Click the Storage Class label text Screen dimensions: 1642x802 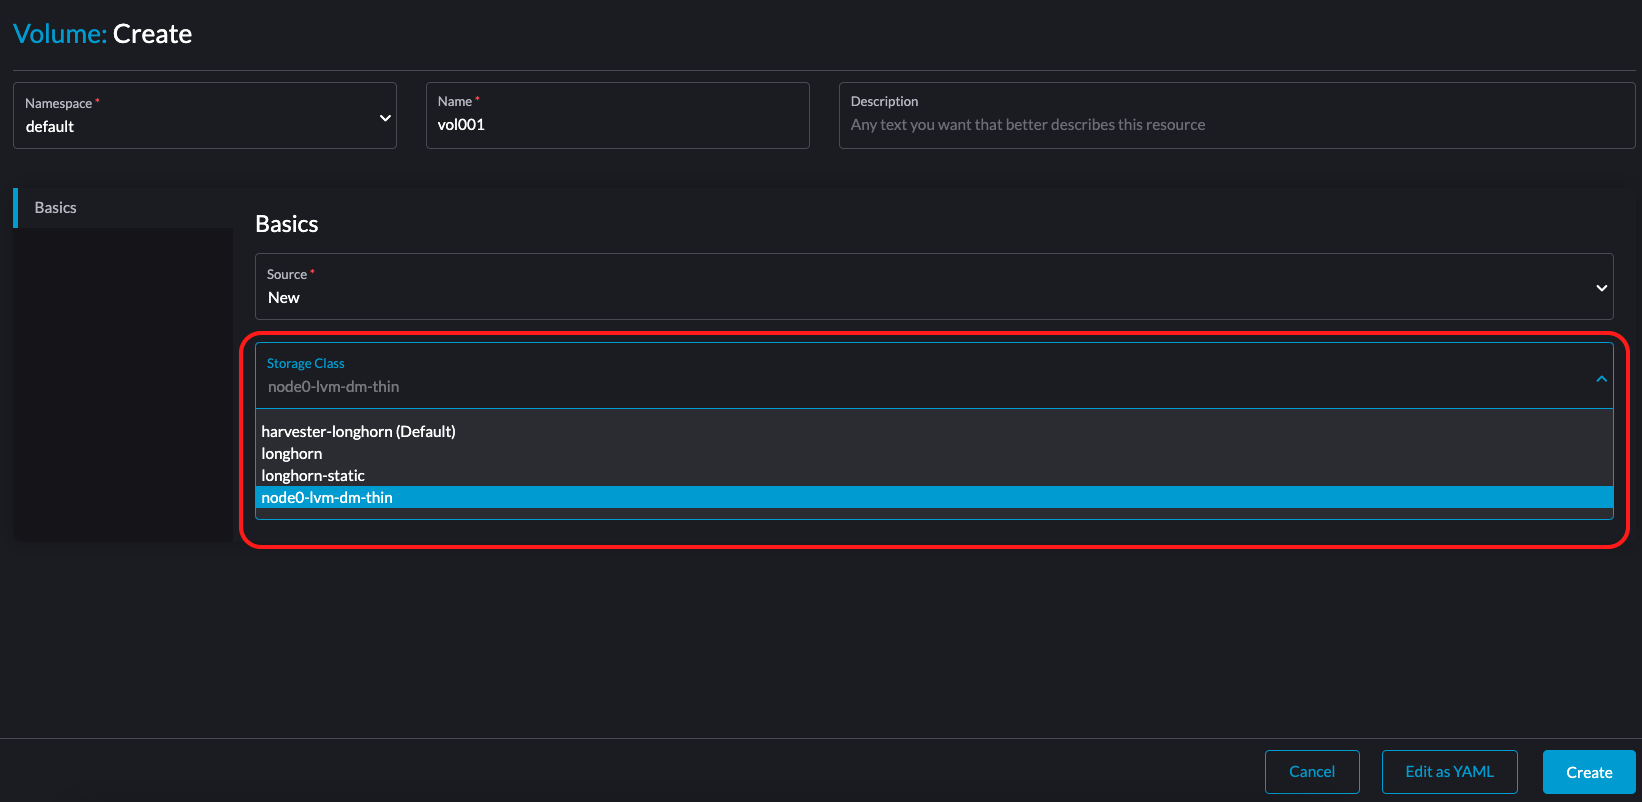click(x=305, y=364)
